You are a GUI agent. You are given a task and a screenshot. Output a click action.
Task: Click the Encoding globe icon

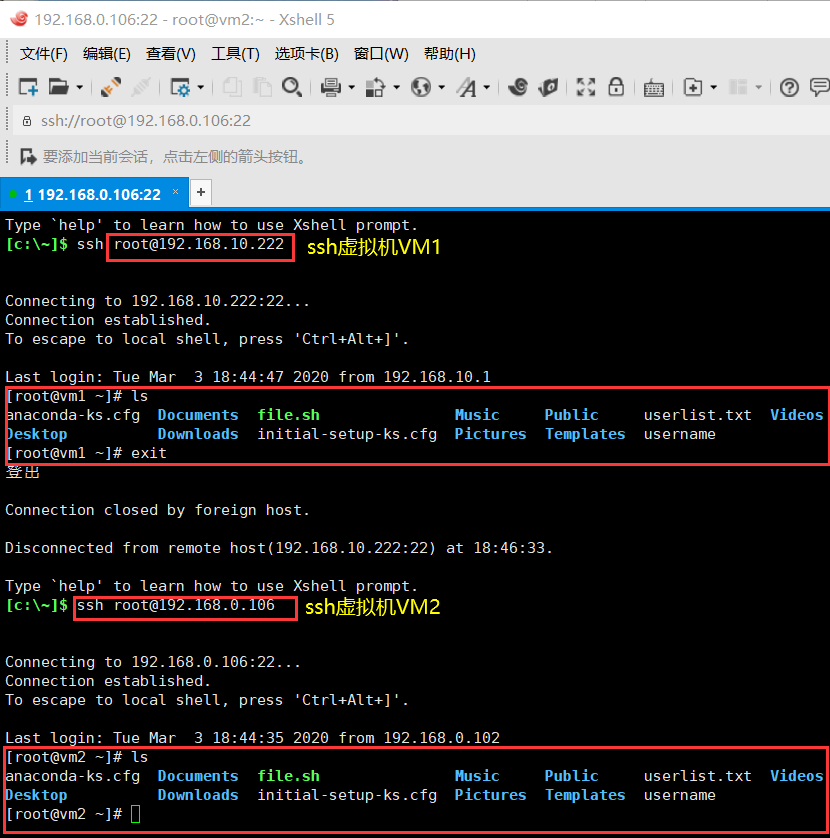(x=421, y=87)
